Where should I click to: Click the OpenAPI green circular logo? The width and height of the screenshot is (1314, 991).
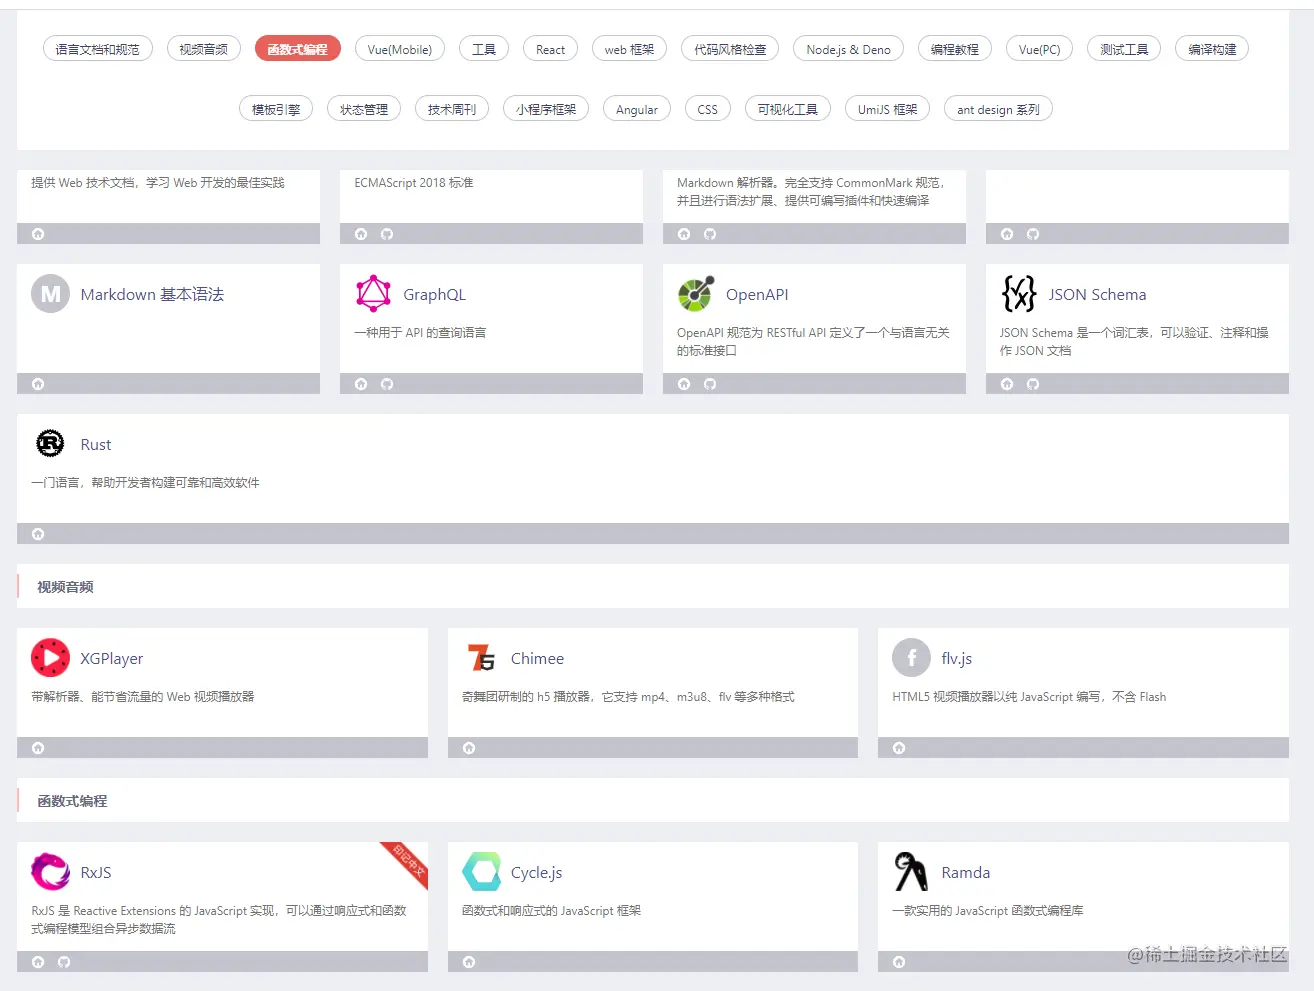point(696,294)
